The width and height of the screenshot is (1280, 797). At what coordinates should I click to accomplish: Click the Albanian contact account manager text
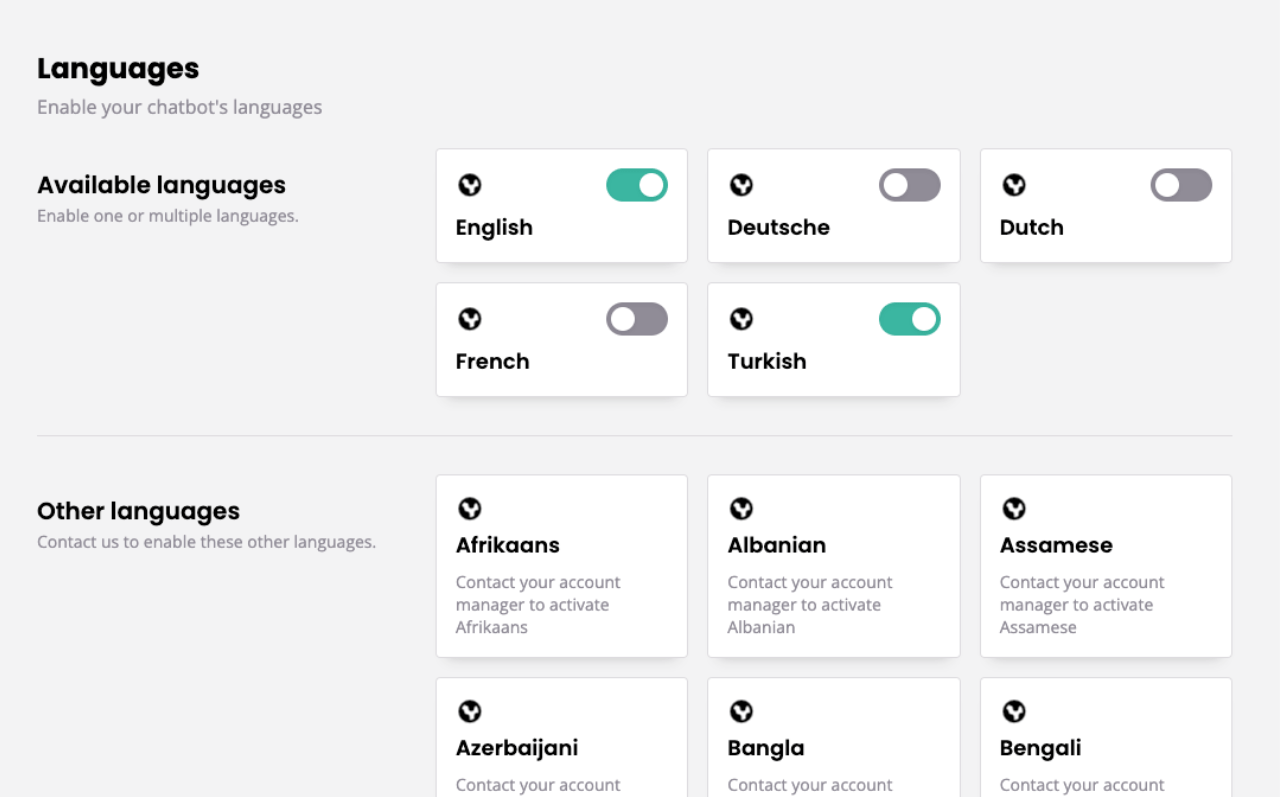[810, 604]
